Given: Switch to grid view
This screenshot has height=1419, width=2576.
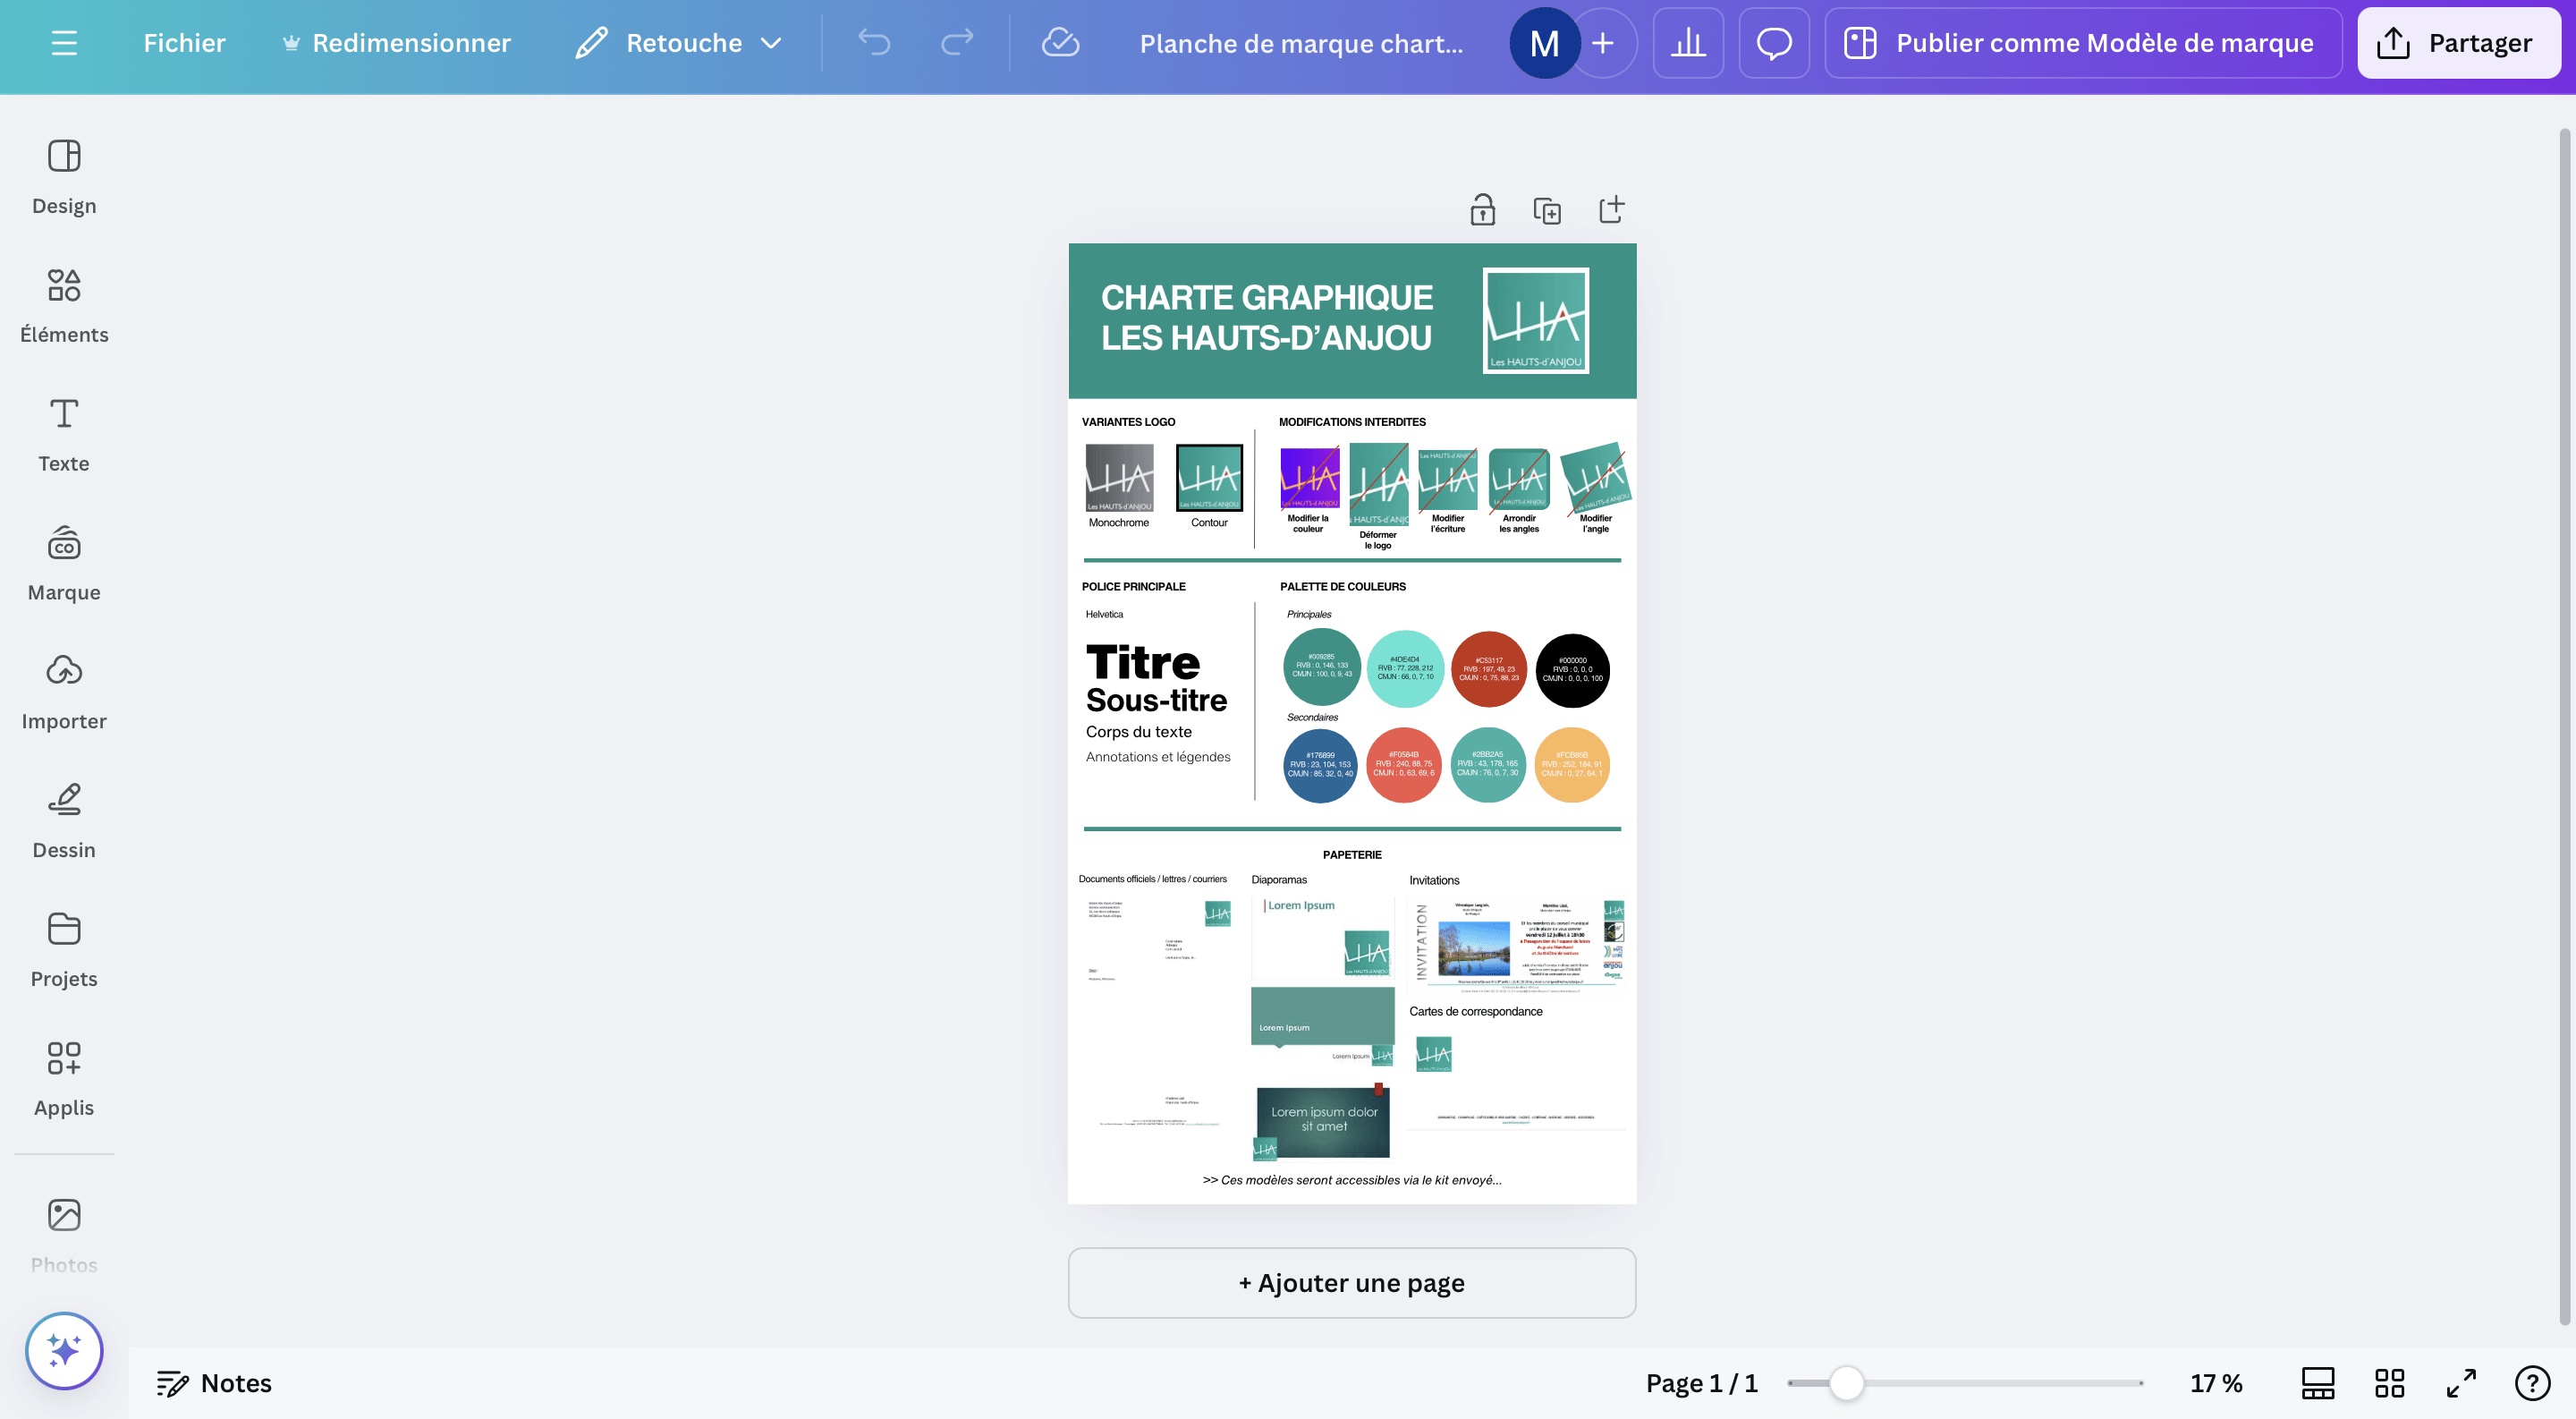Looking at the screenshot, I should tap(2389, 1383).
